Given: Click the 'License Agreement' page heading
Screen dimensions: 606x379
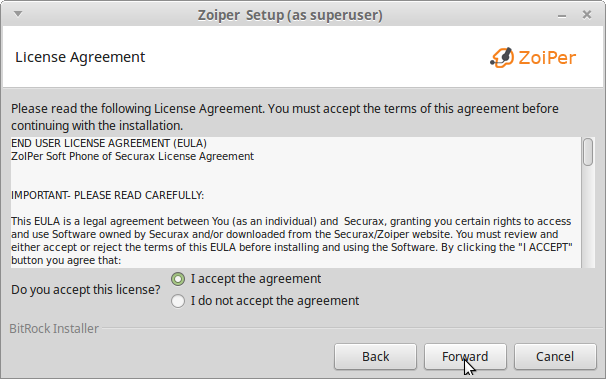Looking at the screenshot, I should [80, 57].
